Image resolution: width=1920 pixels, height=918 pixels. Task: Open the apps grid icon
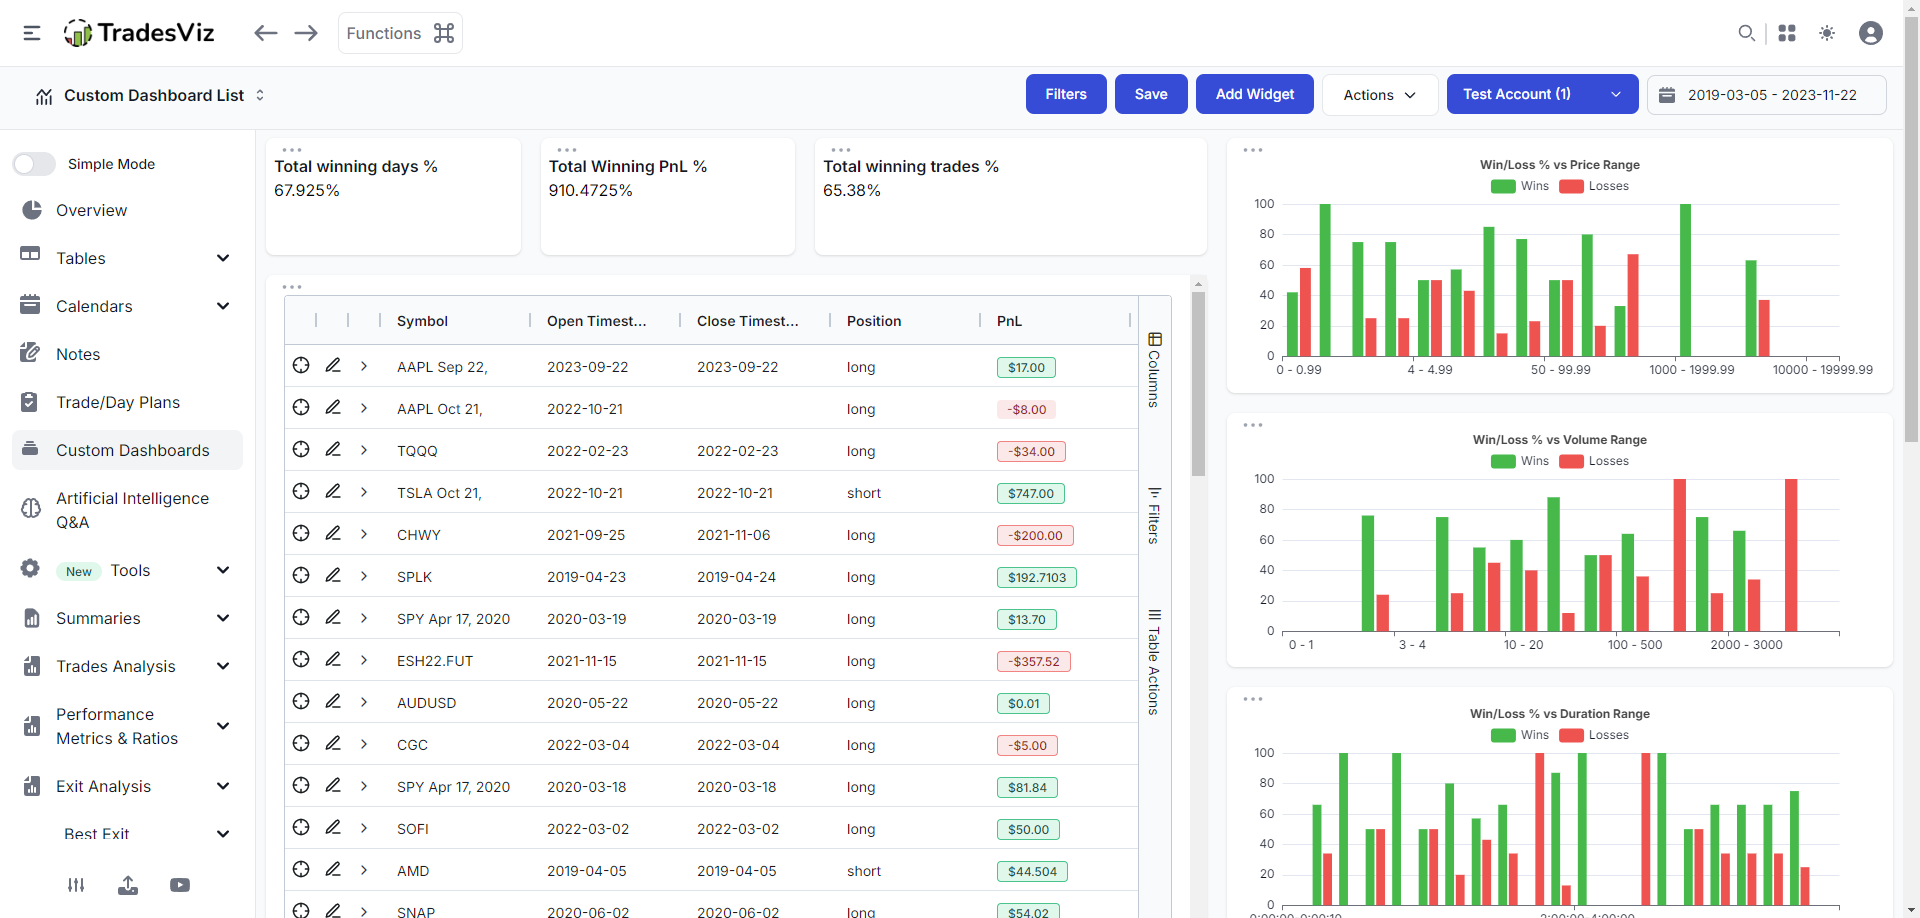(1787, 33)
